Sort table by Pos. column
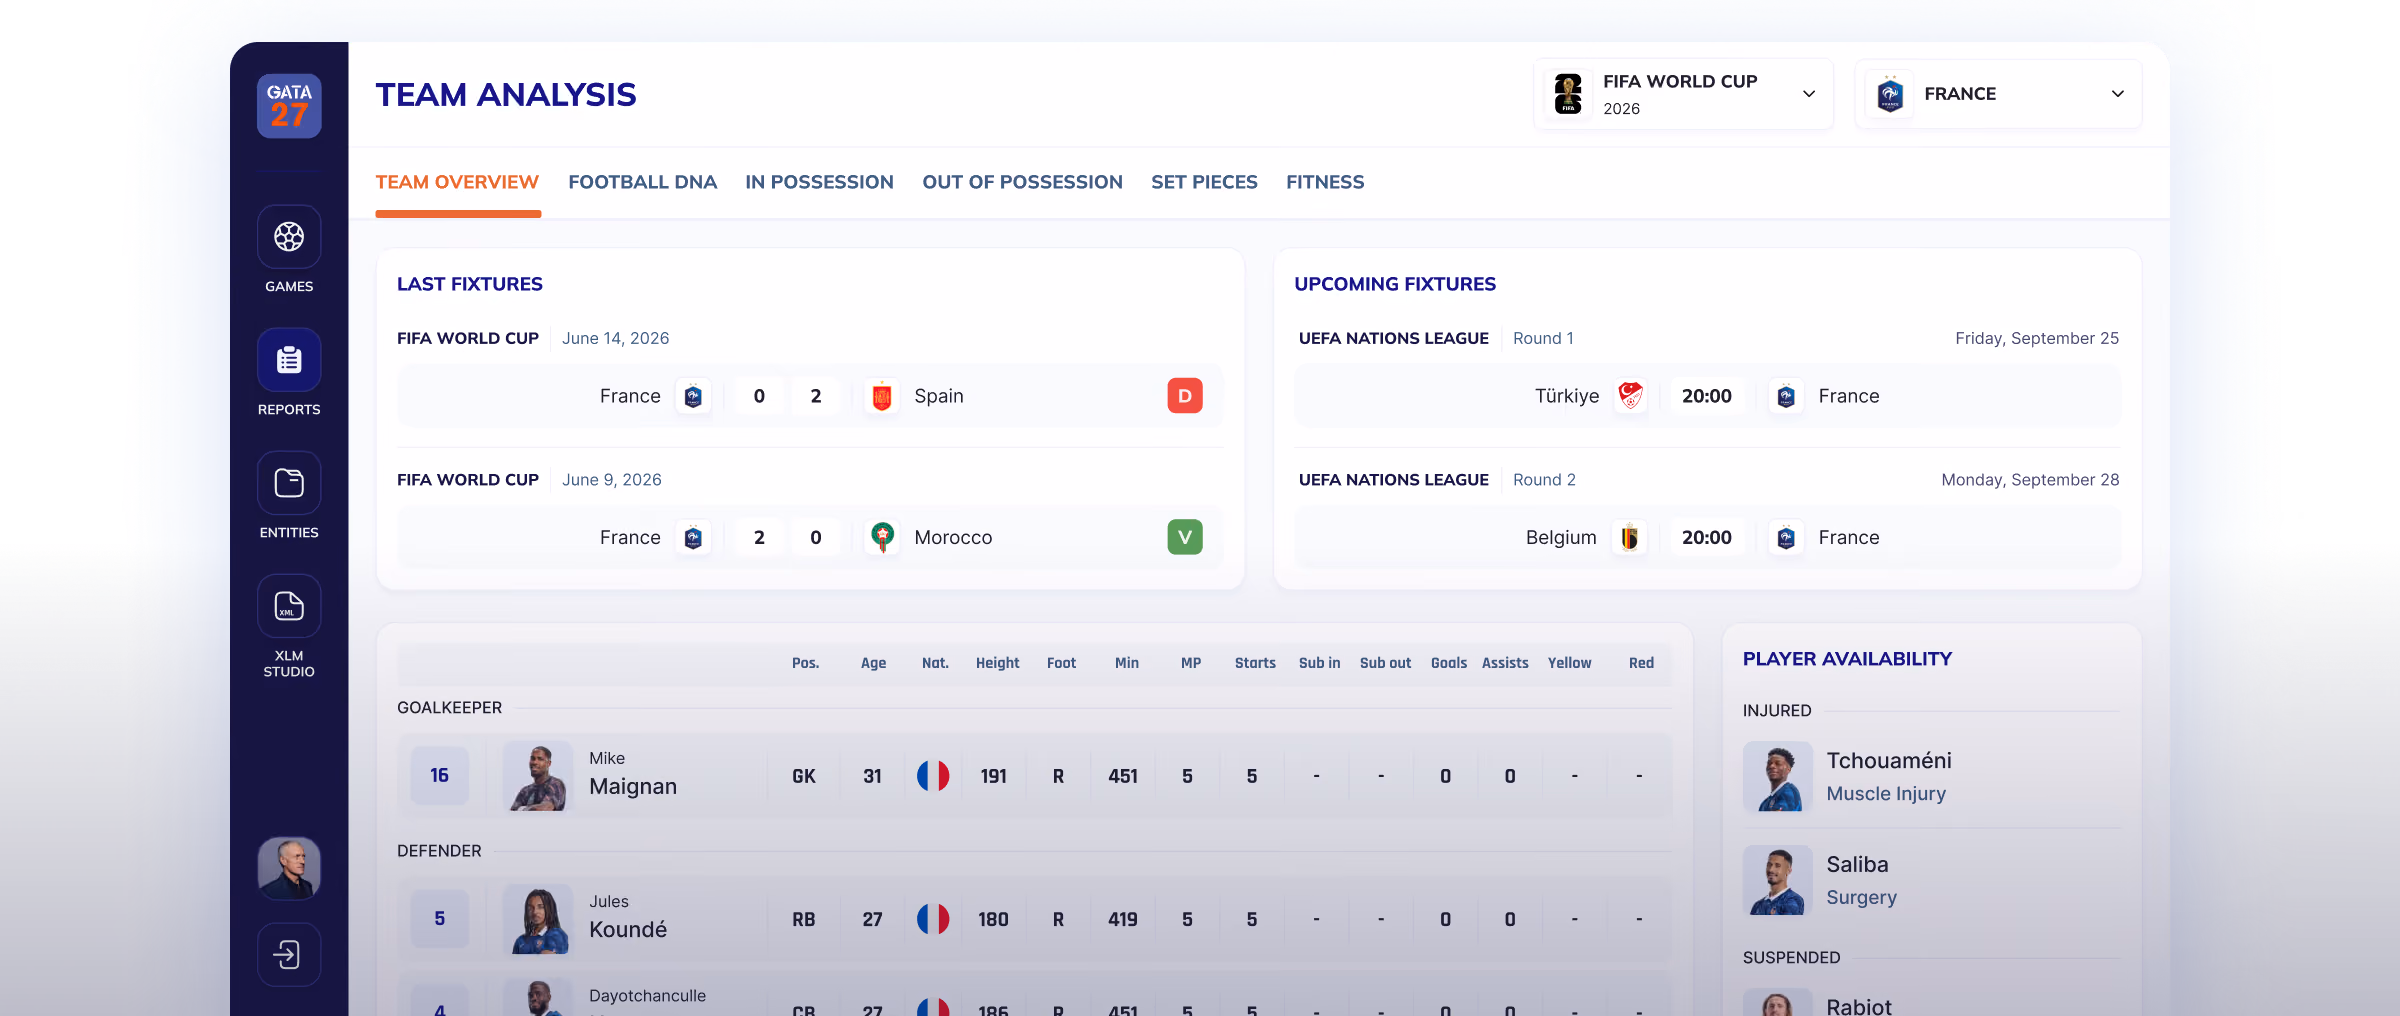This screenshot has height=1016, width=2400. pyautogui.click(x=805, y=663)
